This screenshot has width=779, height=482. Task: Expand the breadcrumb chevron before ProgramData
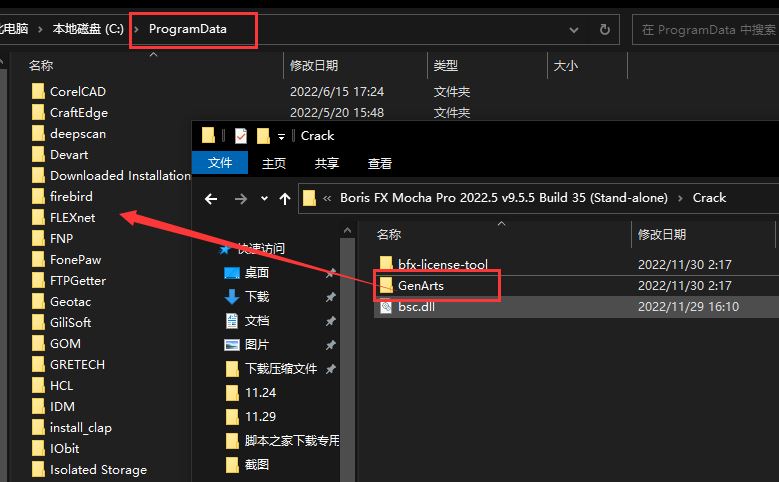pyautogui.click(x=136, y=29)
